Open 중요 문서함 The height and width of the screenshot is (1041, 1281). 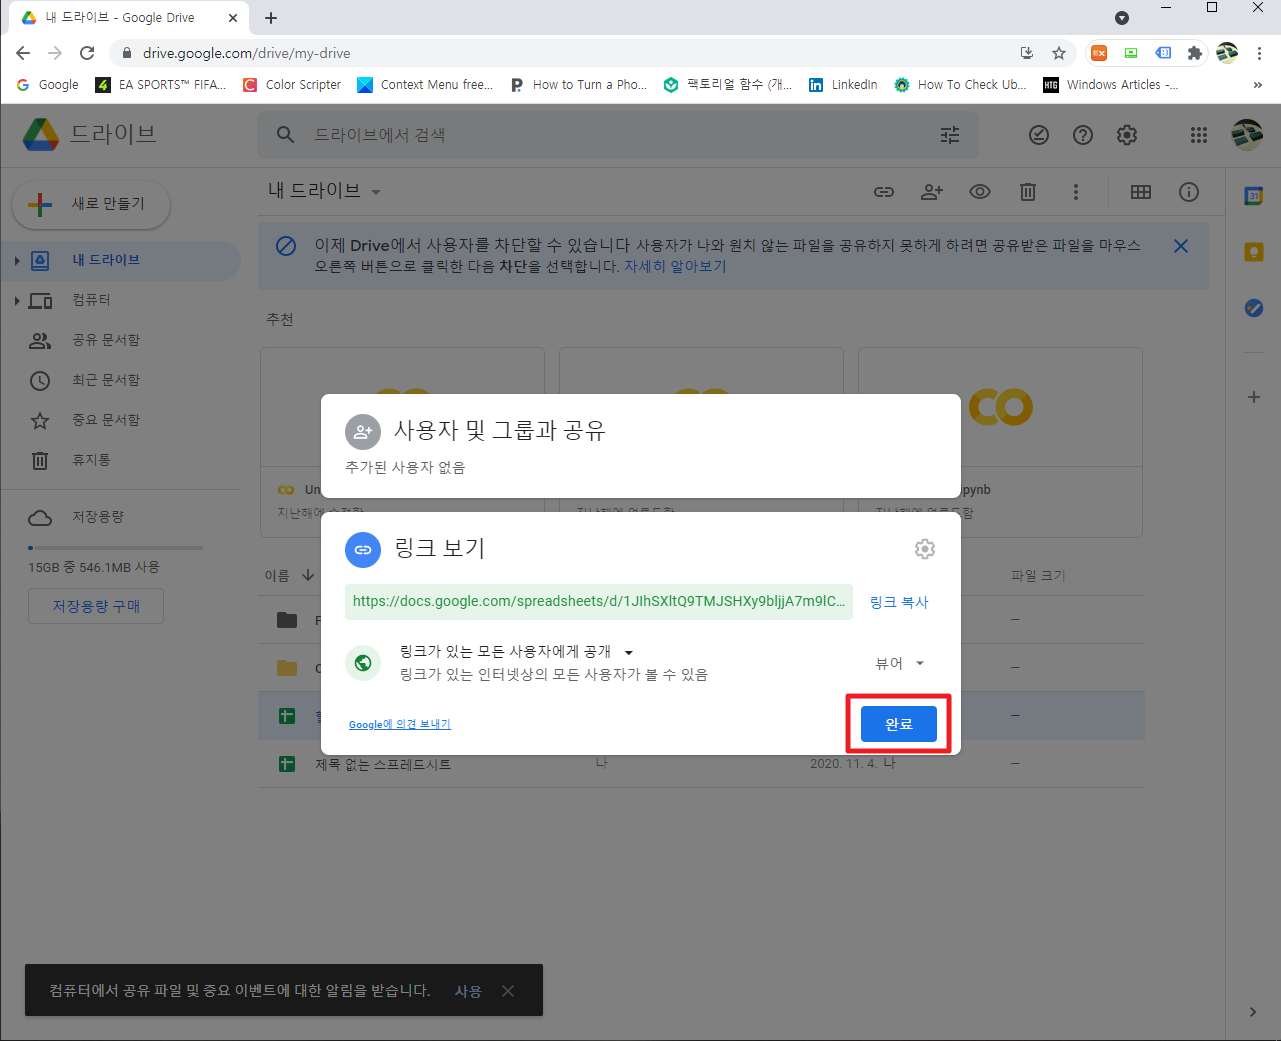tap(106, 420)
